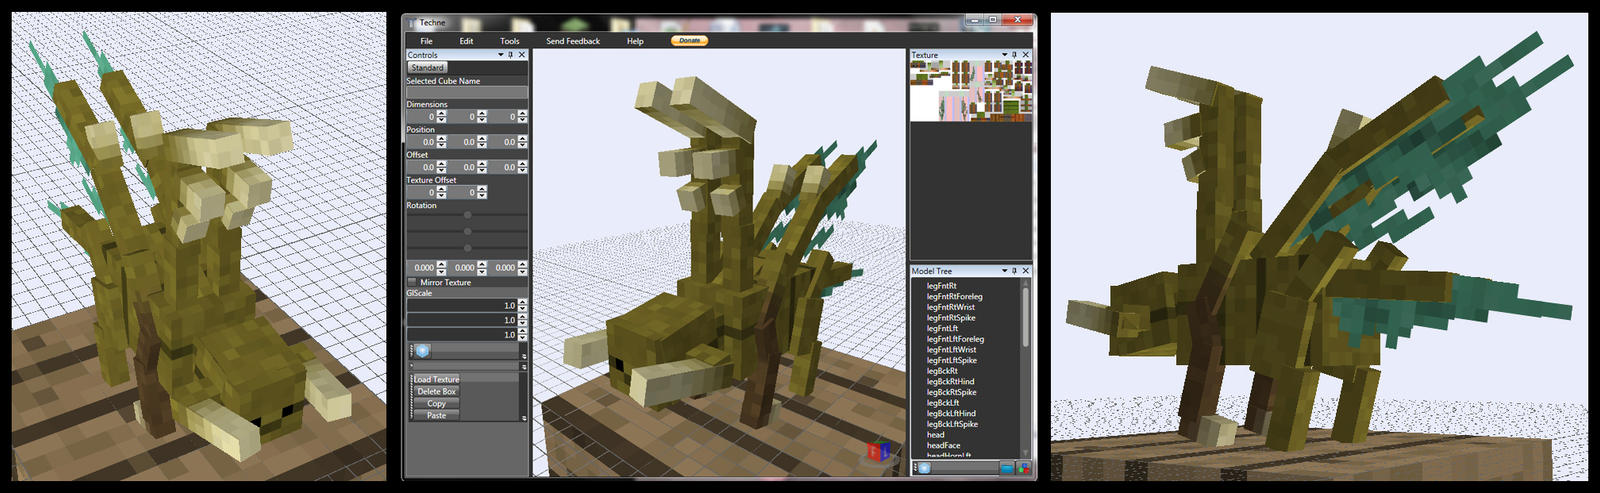
Task: Select headFace in Model Tree
Action: (943, 445)
